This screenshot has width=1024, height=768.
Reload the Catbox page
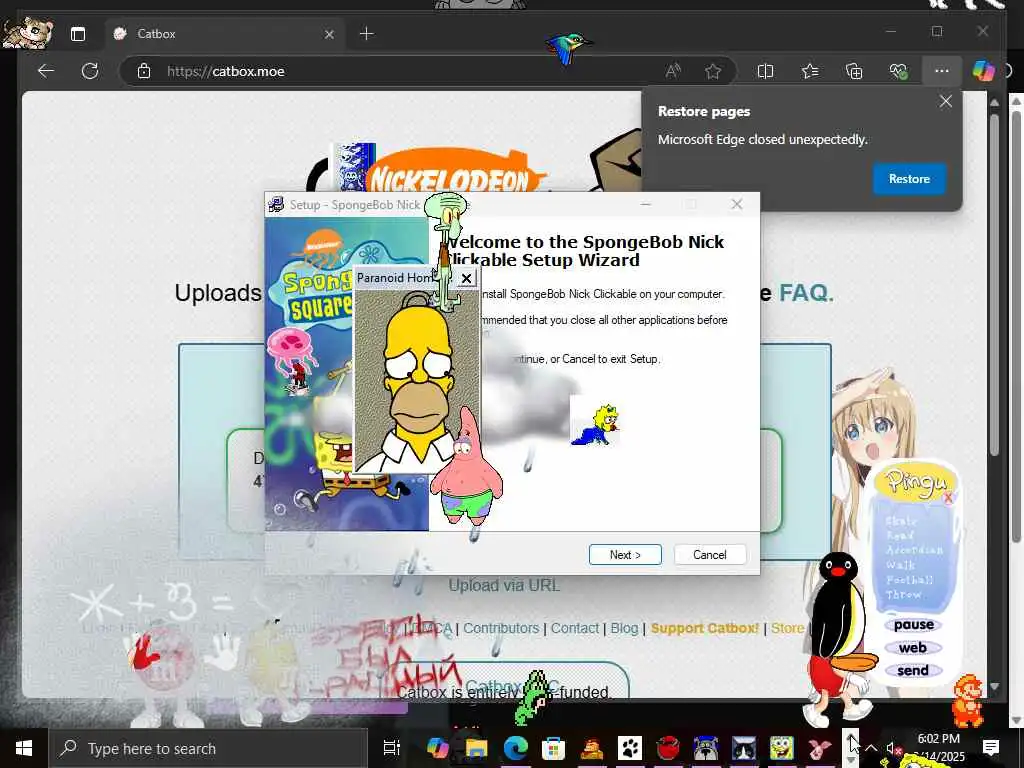89,71
